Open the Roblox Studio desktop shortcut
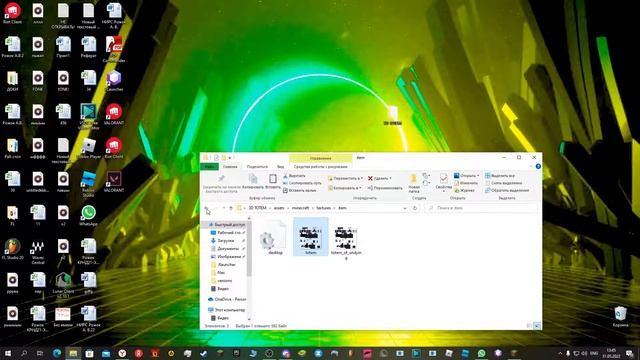Image resolution: width=640 pixels, height=360 pixels. (x=88, y=184)
